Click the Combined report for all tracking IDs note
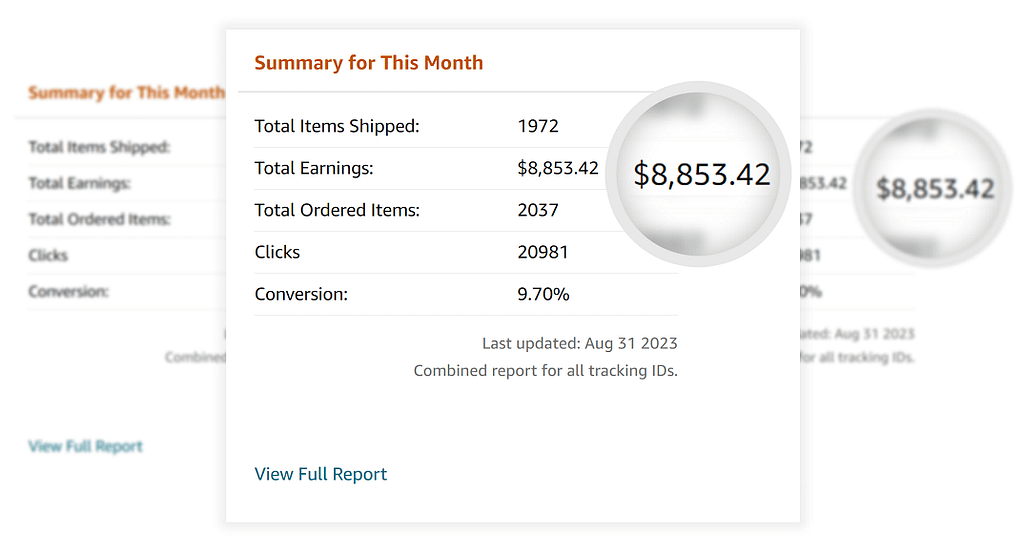Screen dimensions: 1024x556 coord(545,371)
